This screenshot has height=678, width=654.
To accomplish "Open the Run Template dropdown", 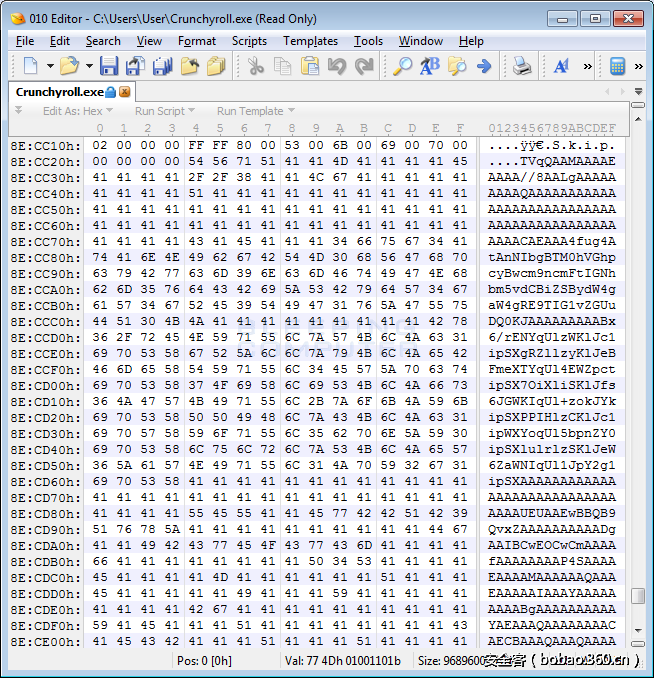I will [255, 111].
